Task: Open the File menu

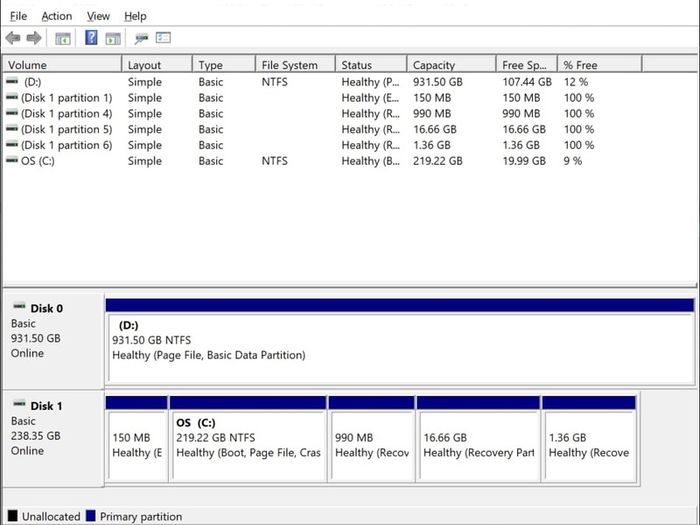Action: [x=18, y=16]
